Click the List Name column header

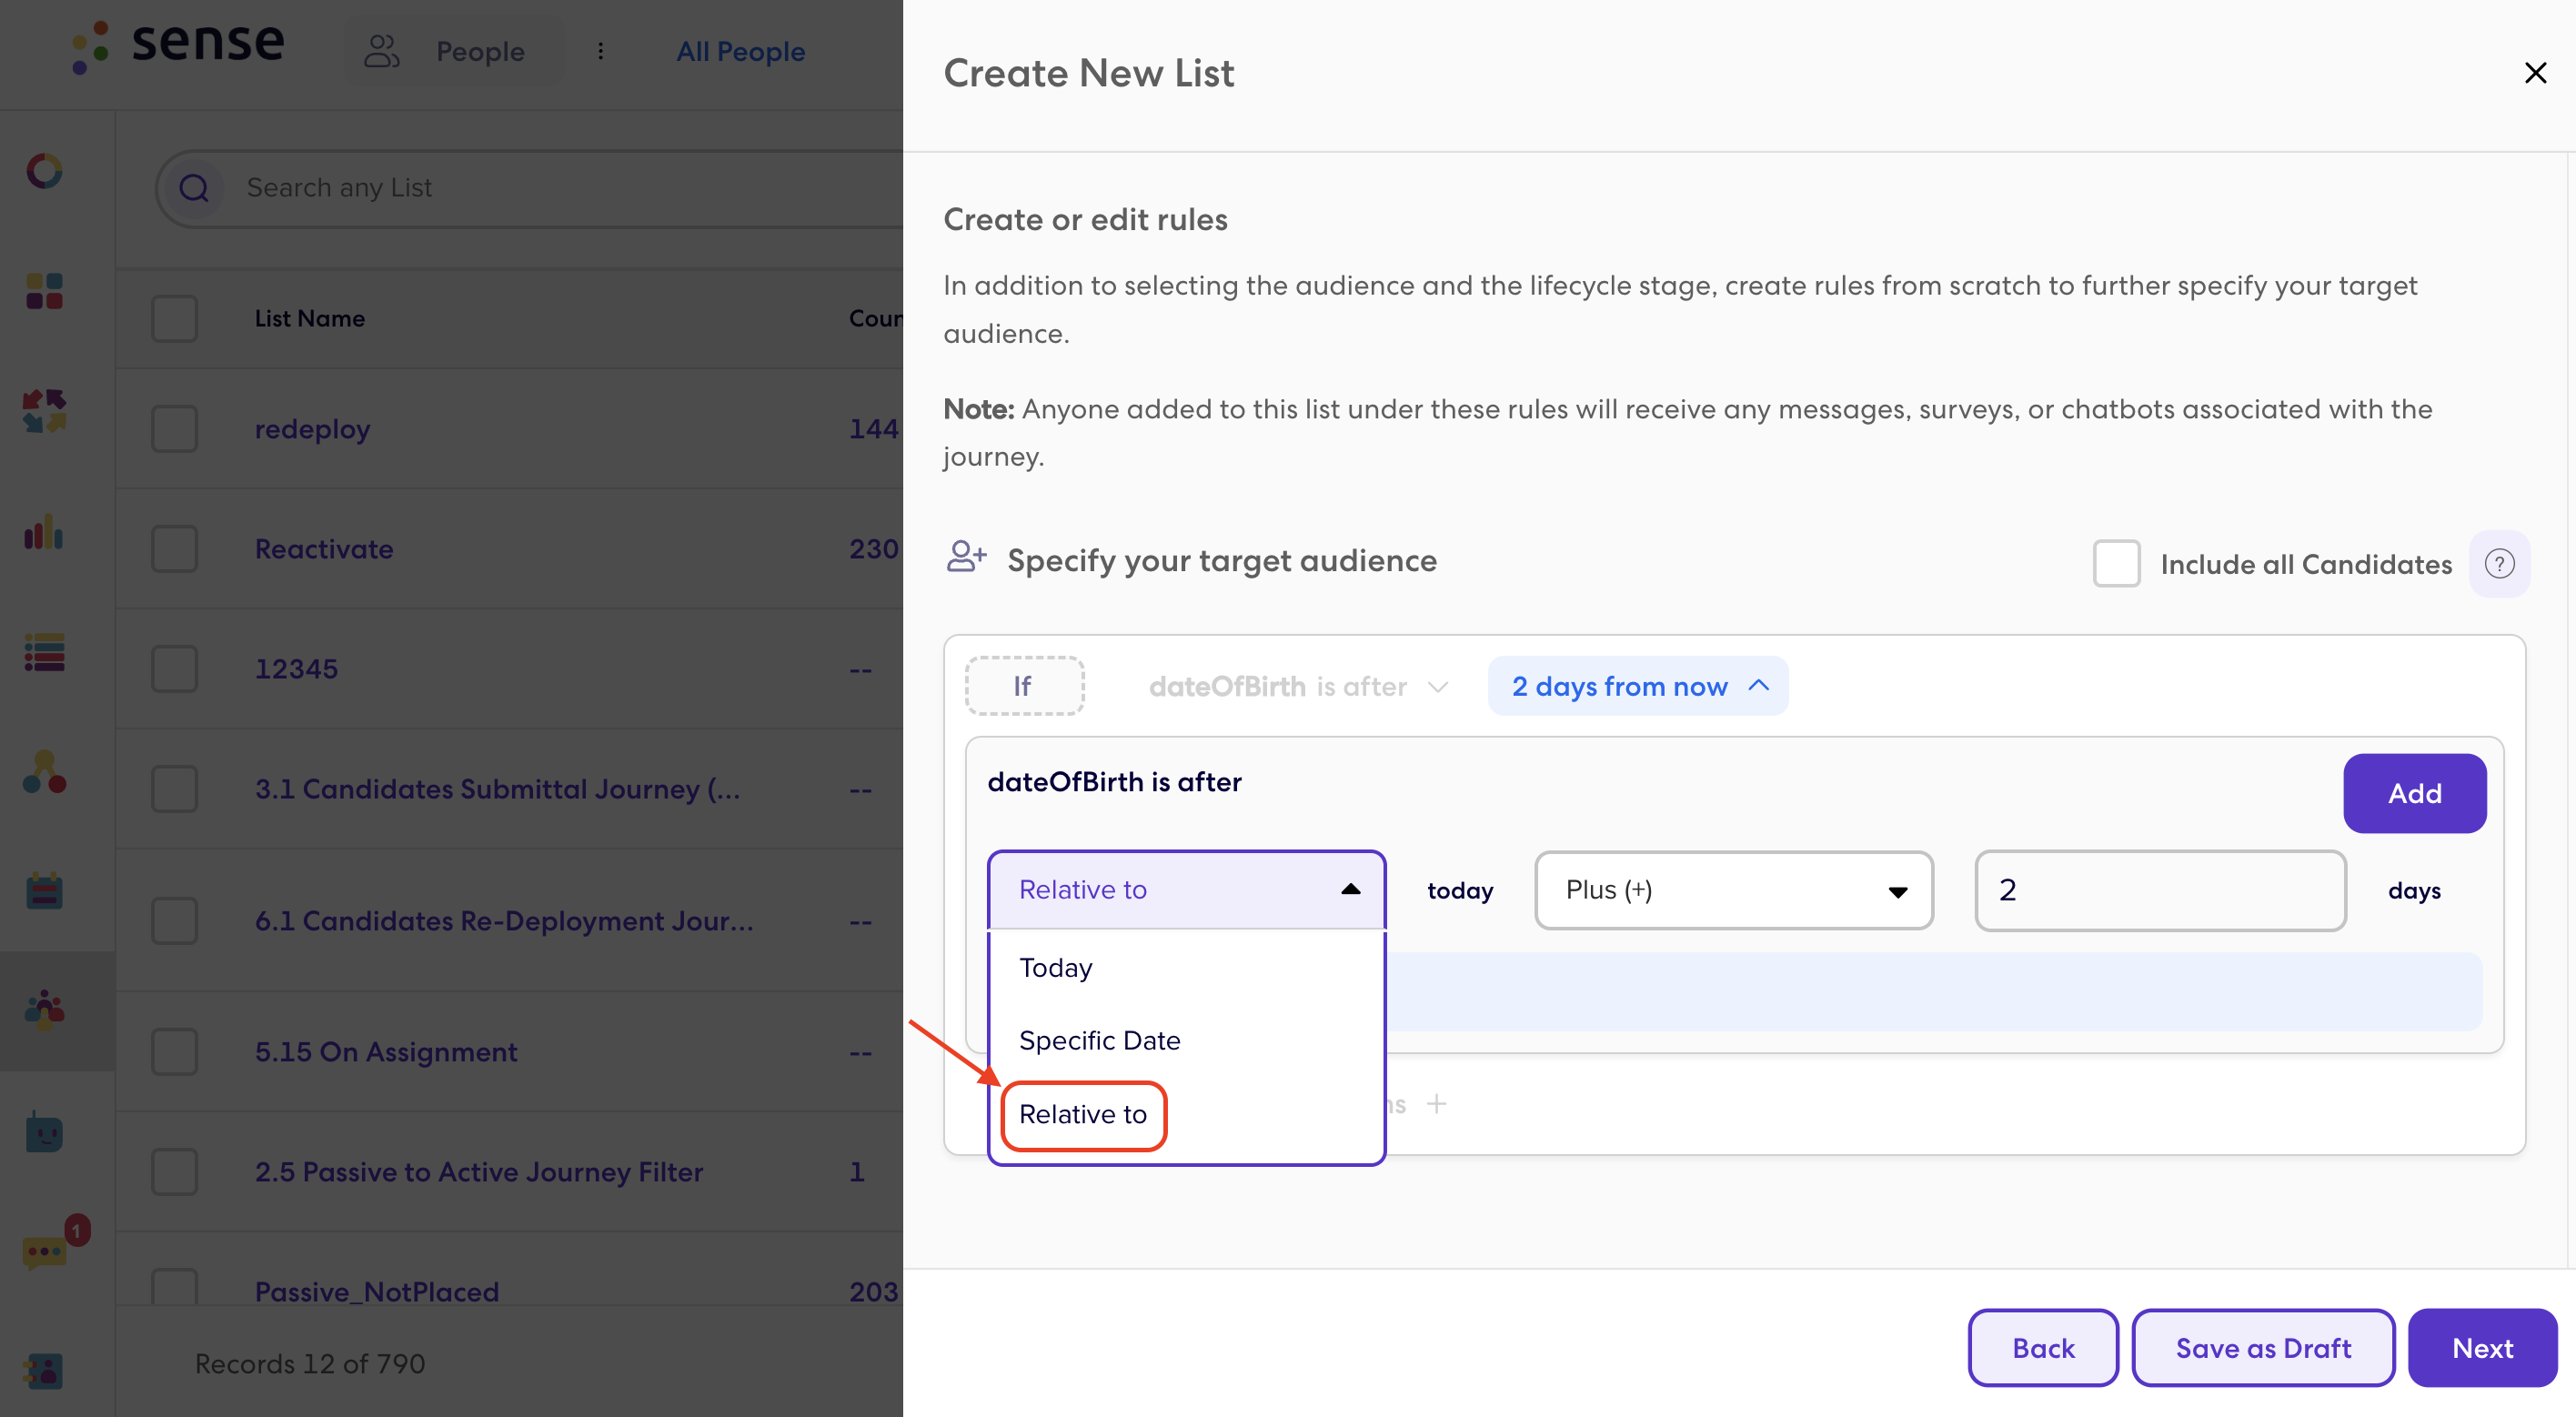point(310,319)
